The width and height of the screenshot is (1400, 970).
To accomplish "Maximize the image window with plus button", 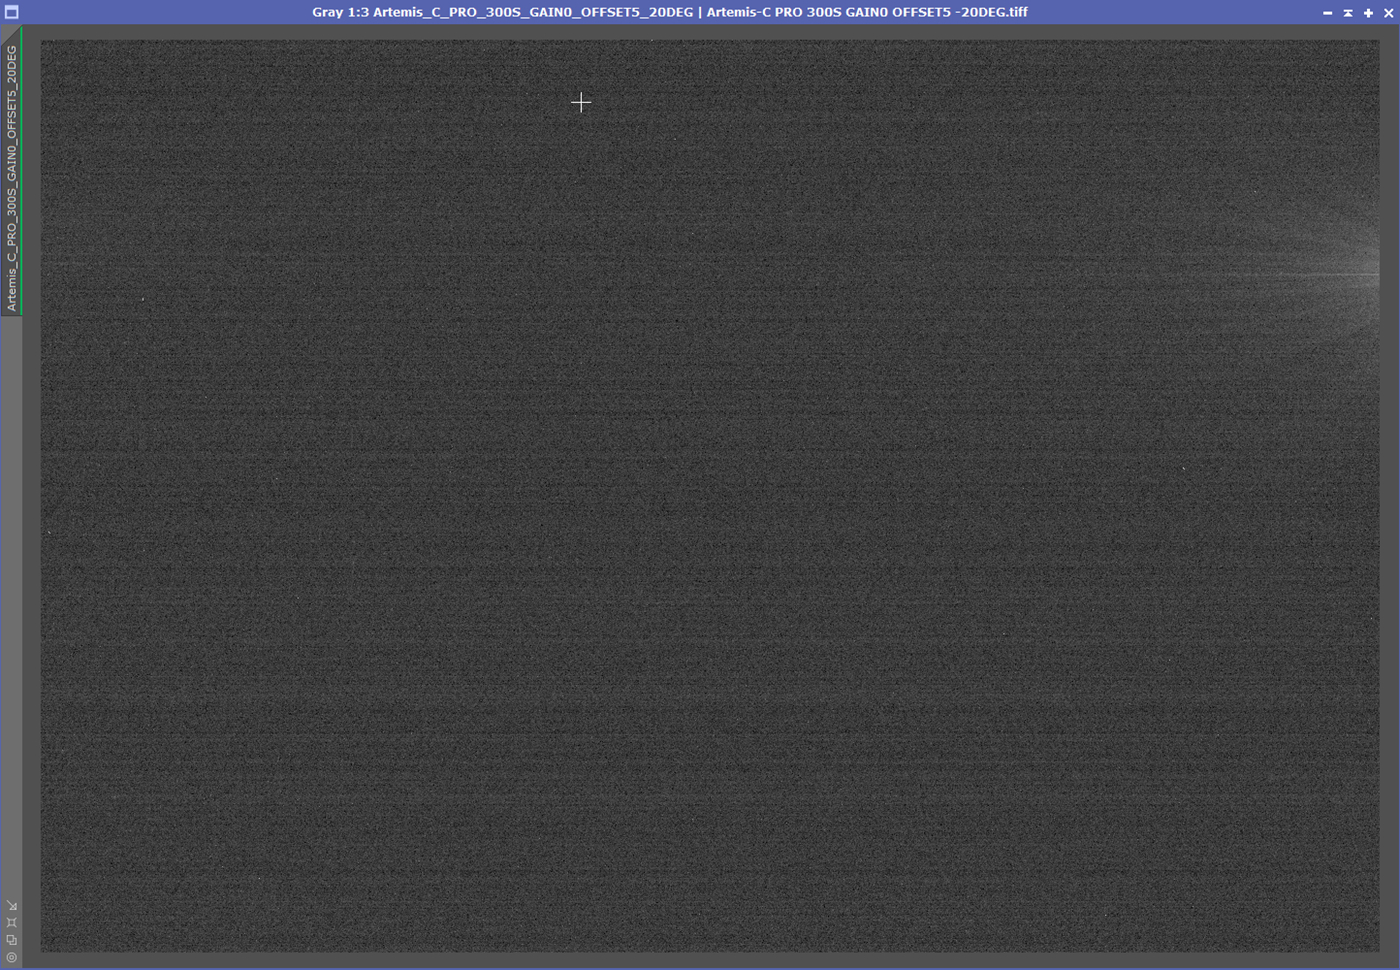I will tap(1368, 13).
